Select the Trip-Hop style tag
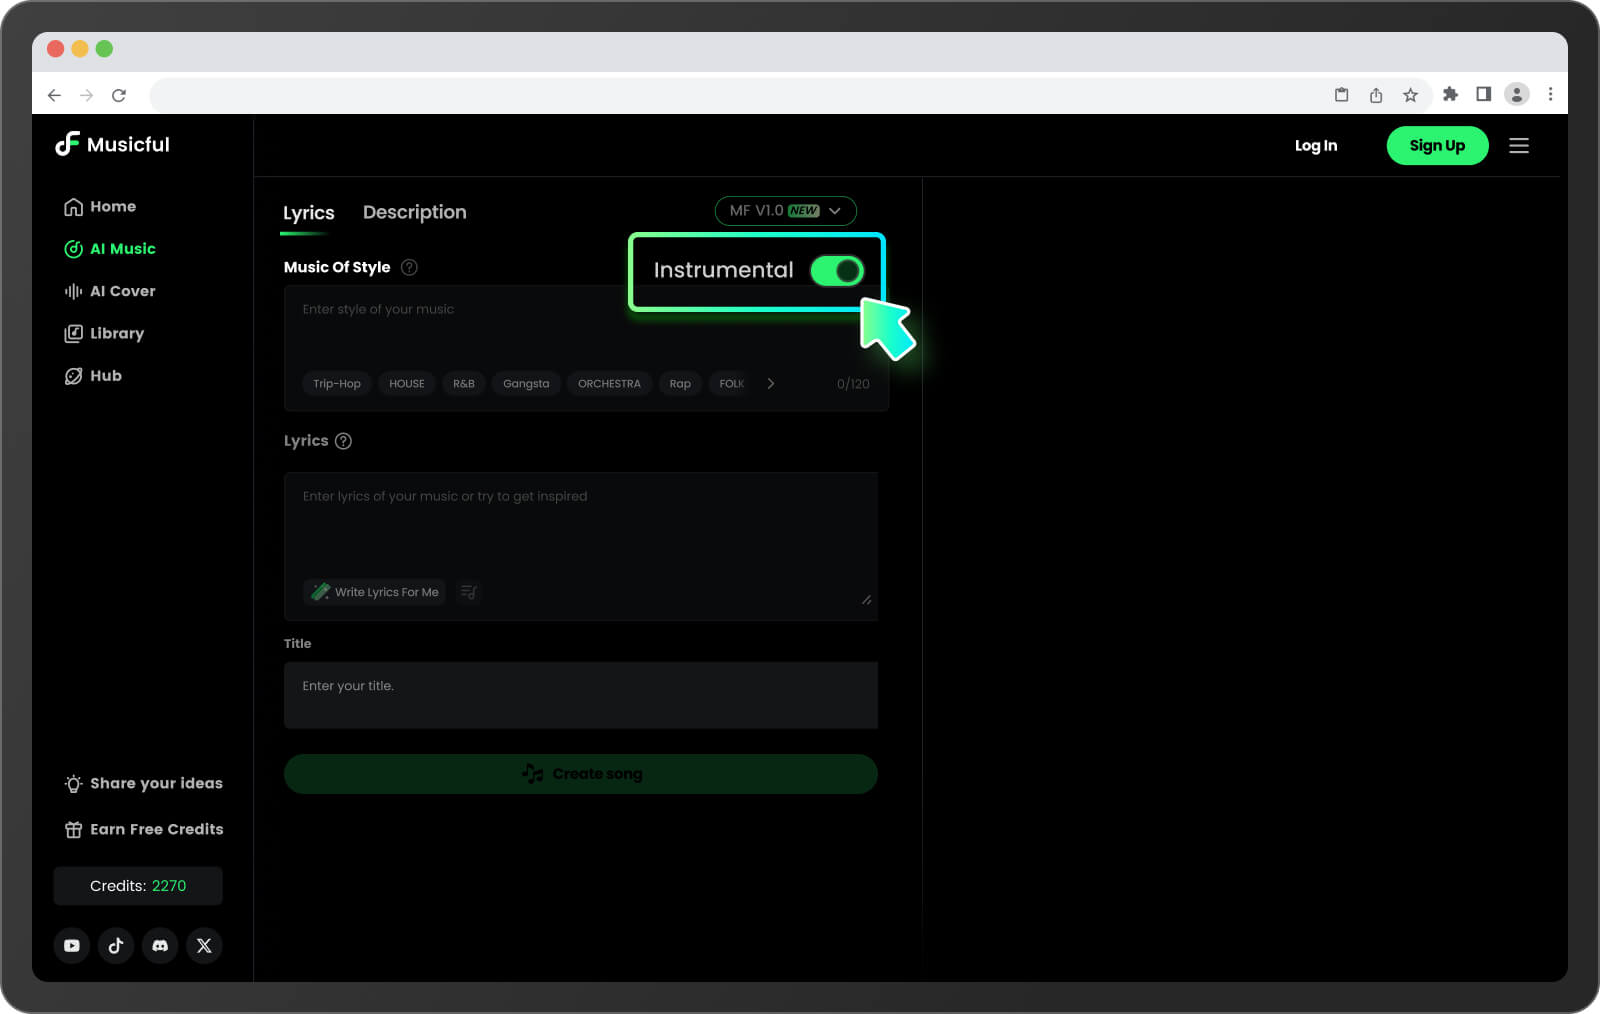Viewport: 1600px width, 1014px height. [x=337, y=384]
